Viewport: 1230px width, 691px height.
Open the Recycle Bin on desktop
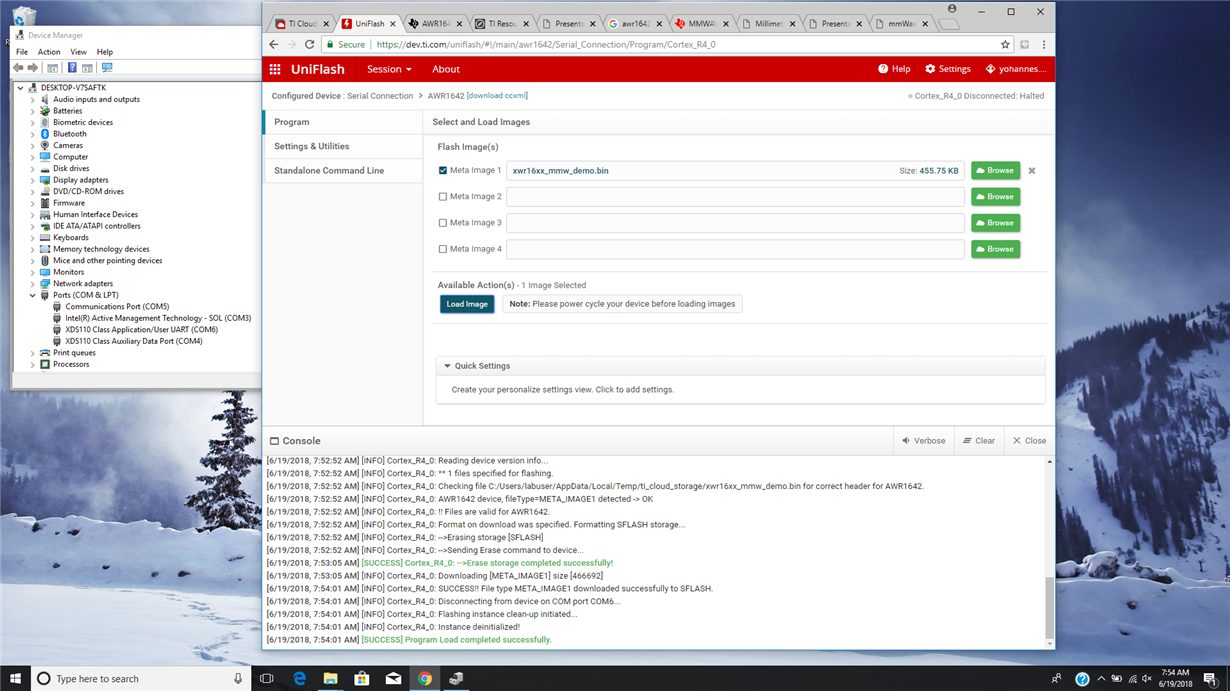[22, 18]
